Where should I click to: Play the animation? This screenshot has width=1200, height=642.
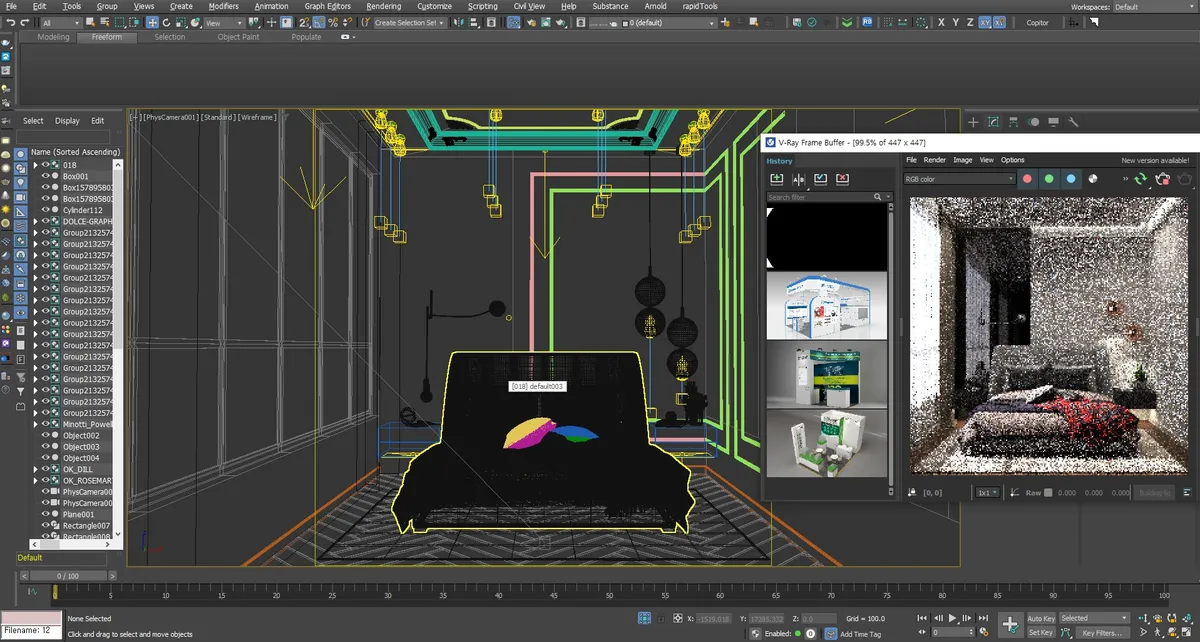[953, 619]
